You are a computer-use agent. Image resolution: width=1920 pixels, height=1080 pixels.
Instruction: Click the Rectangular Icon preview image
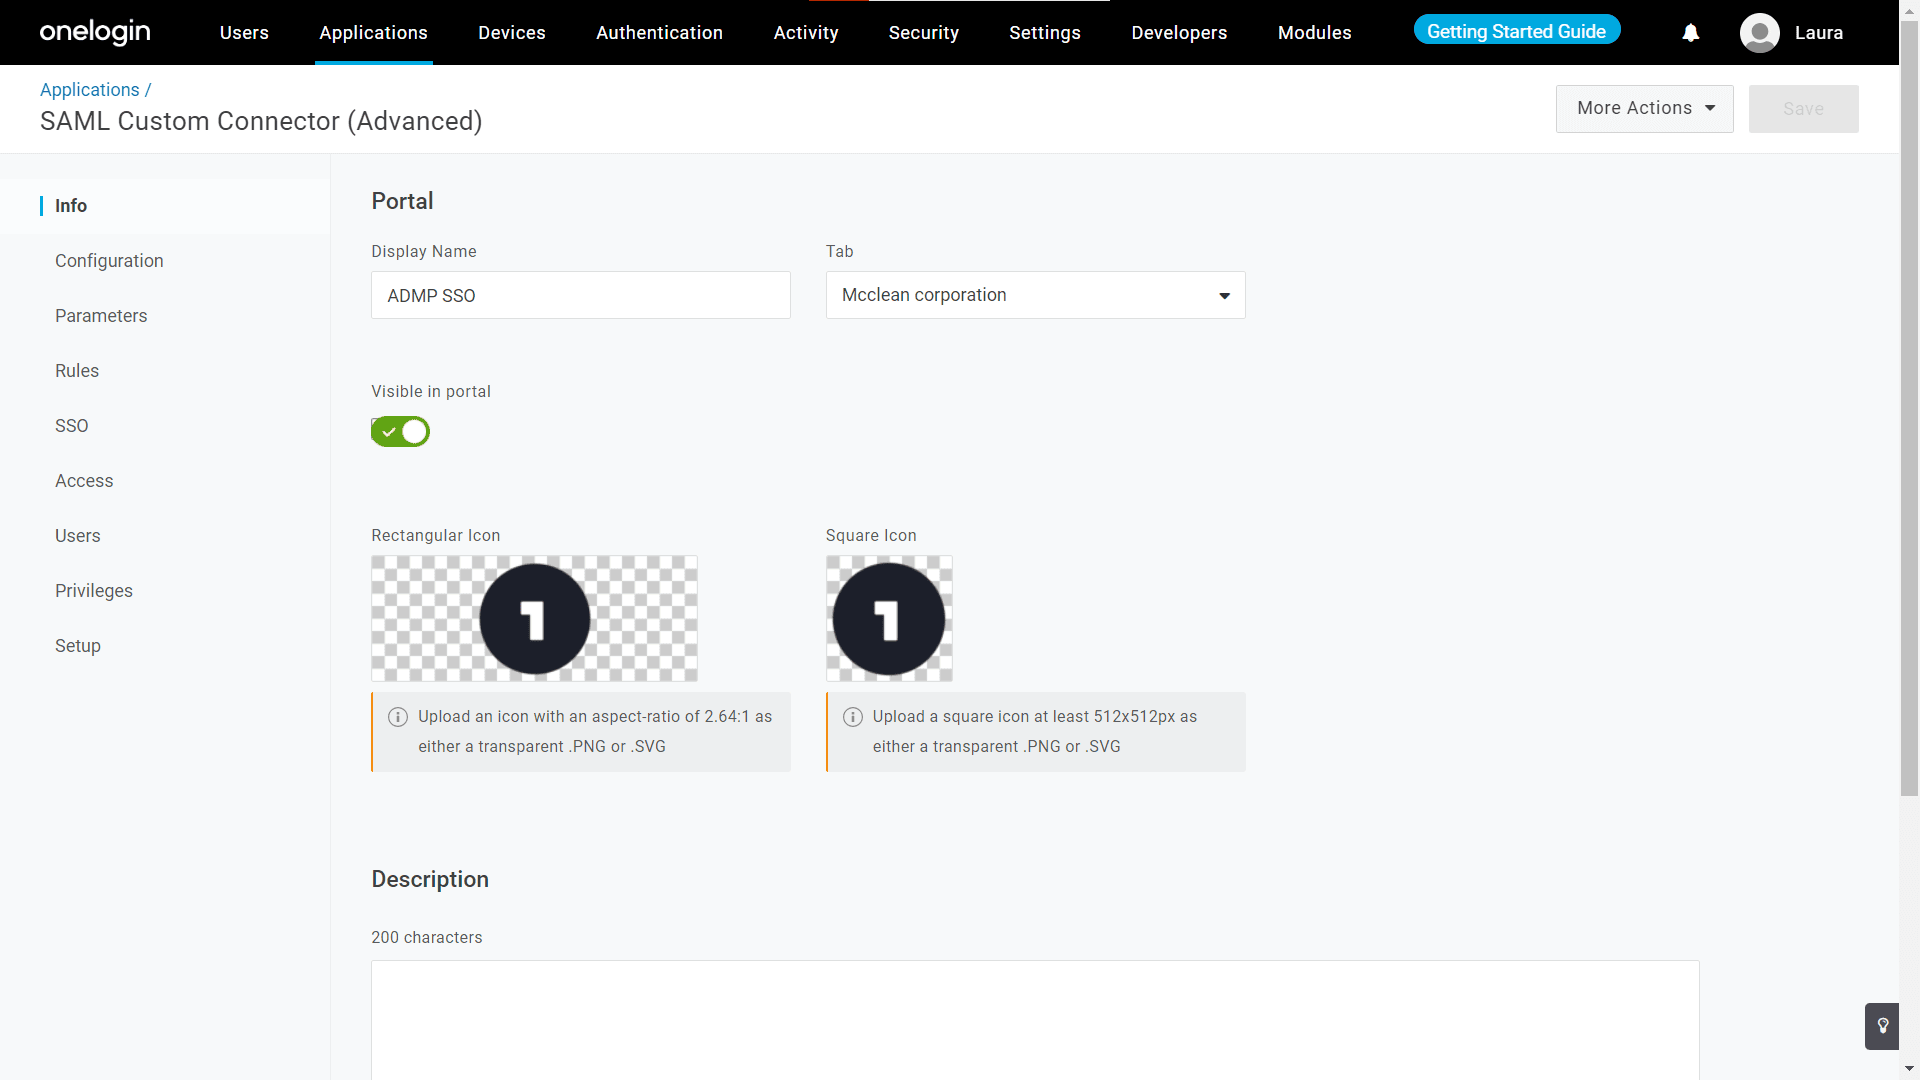[x=534, y=618]
